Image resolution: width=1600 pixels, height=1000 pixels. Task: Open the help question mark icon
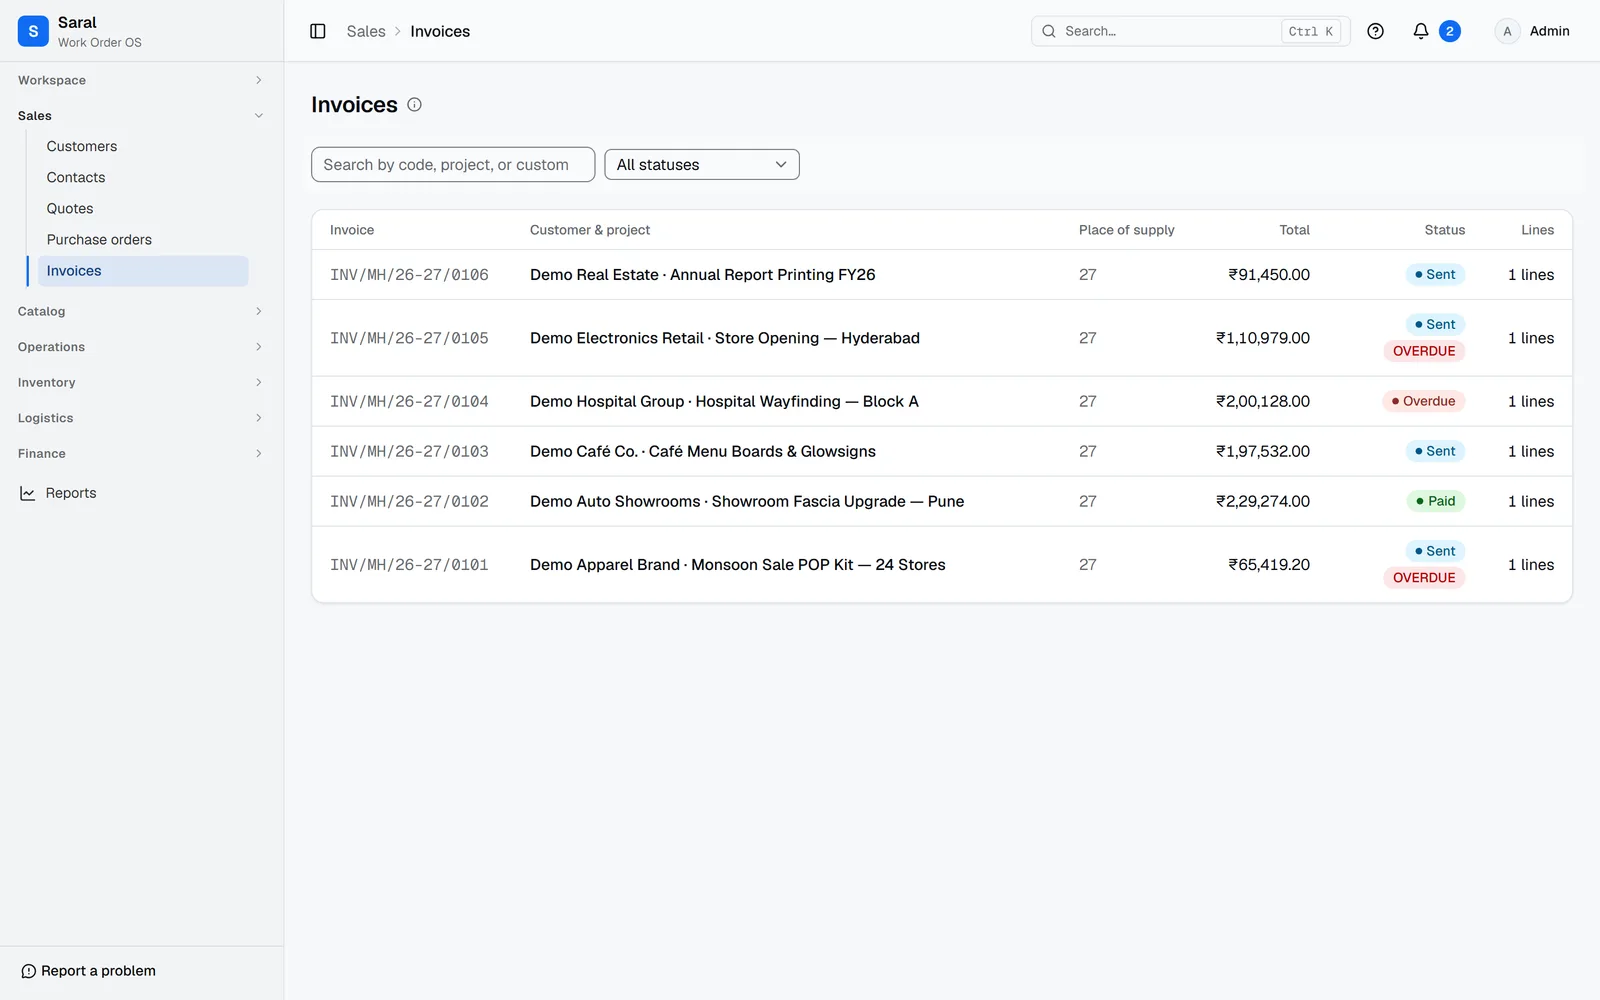pos(1375,31)
